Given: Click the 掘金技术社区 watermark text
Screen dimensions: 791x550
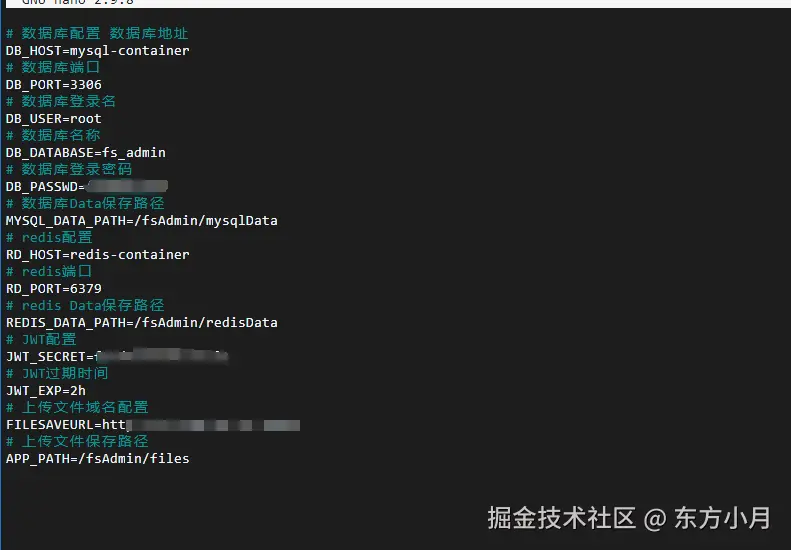Looking at the screenshot, I should click(562, 517).
